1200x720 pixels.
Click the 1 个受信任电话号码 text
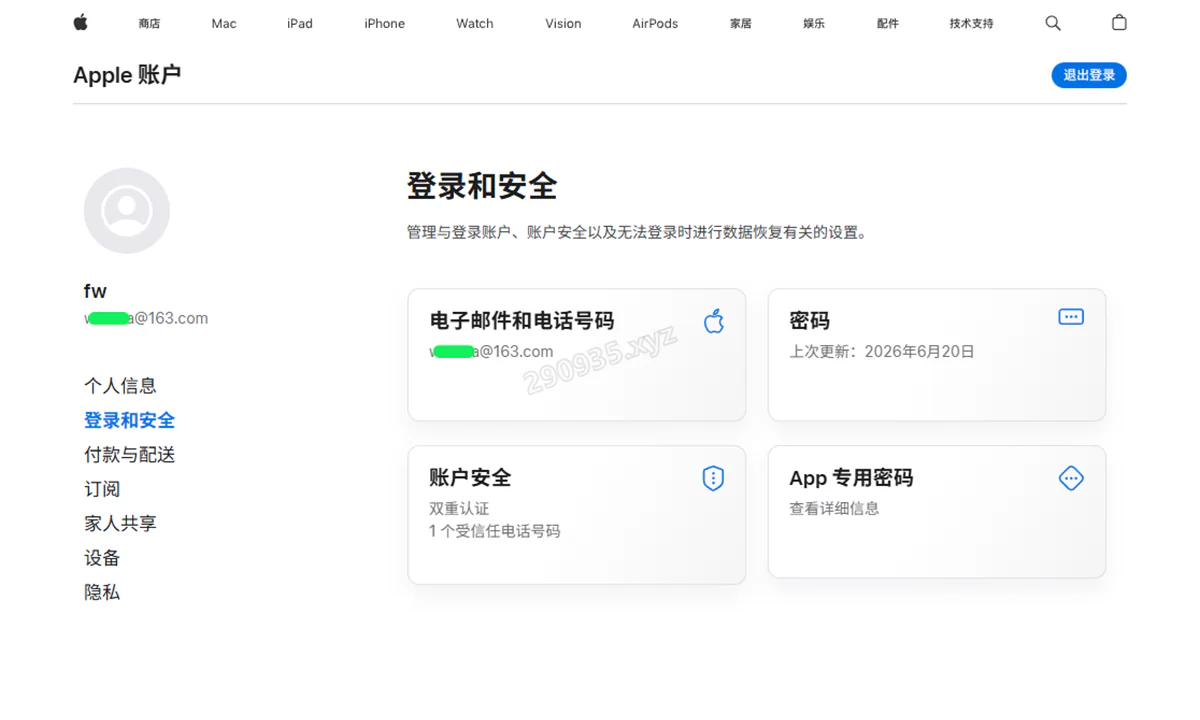(x=495, y=531)
